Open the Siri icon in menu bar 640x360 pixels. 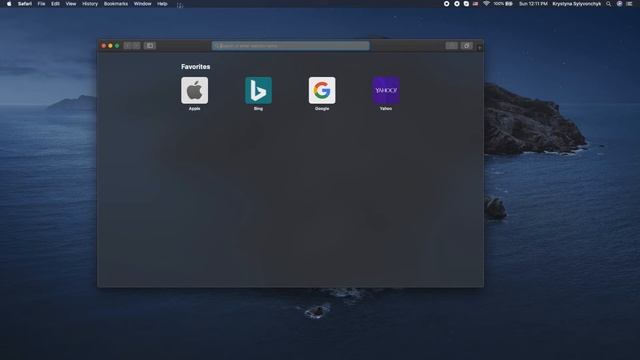click(x=619, y=4)
